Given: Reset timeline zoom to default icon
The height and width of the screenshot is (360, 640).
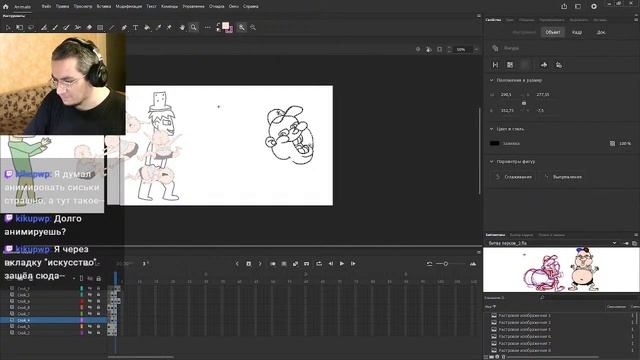Looking at the screenshot, I should click(x=429, y=264).
